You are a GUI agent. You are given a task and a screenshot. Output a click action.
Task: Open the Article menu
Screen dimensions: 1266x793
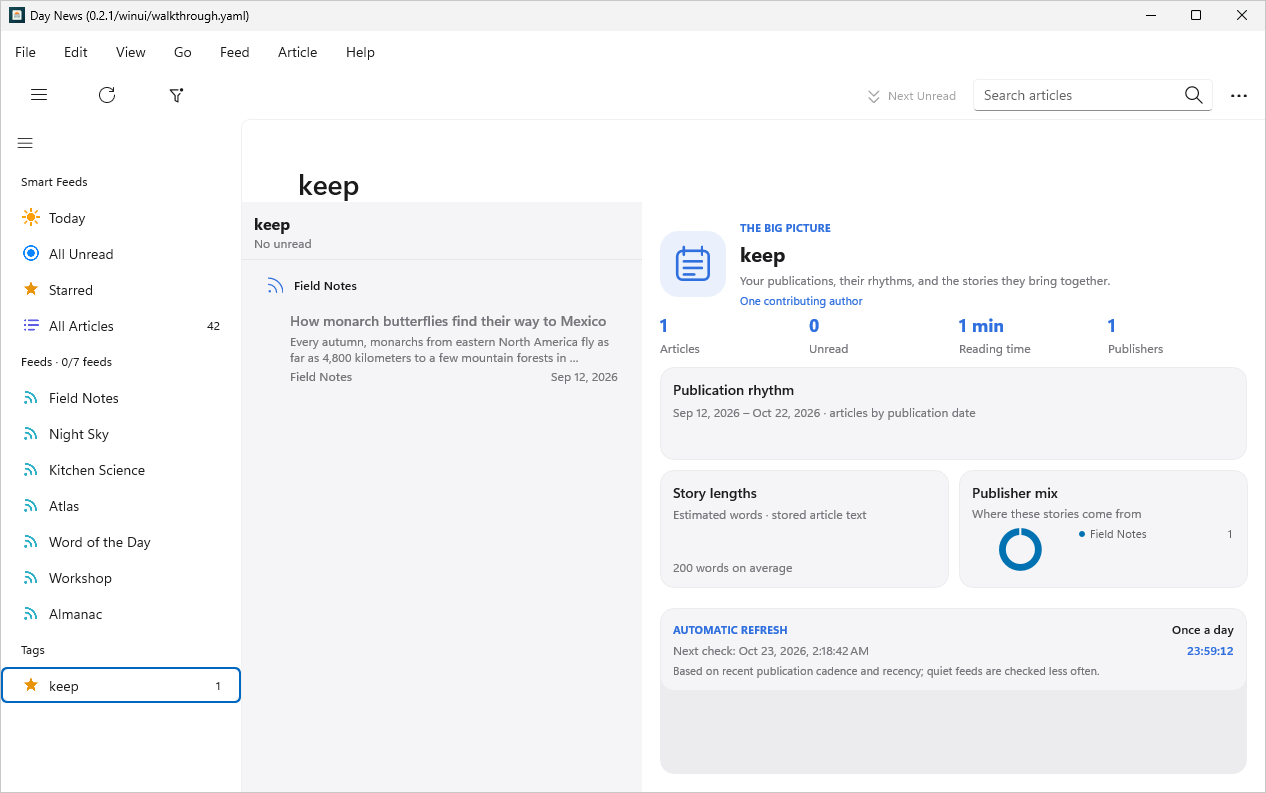298,52
